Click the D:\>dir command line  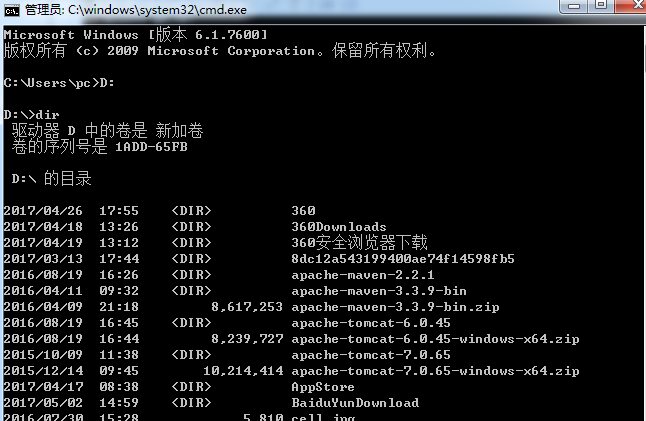(32, 115)
